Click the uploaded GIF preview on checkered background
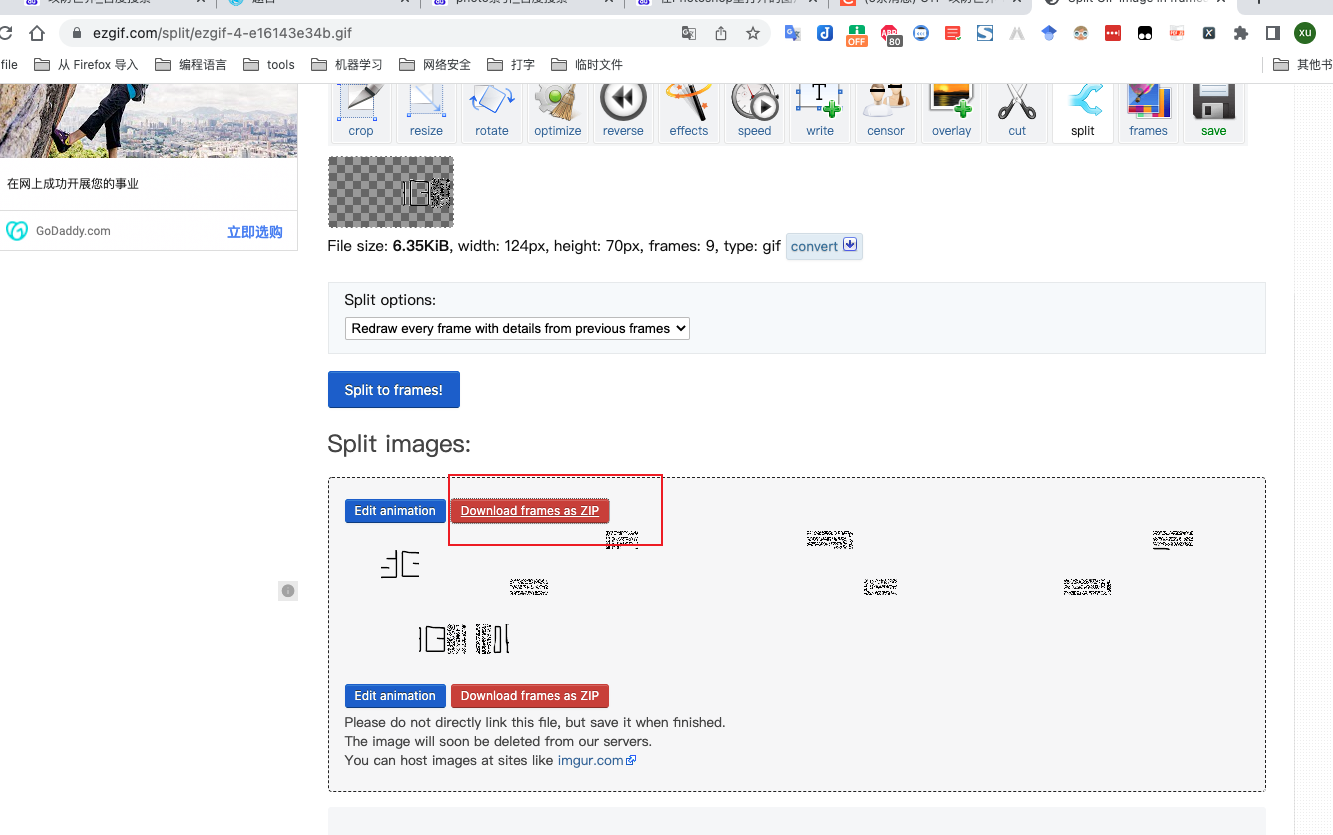 pyautogui.click(x=391, y=192)
